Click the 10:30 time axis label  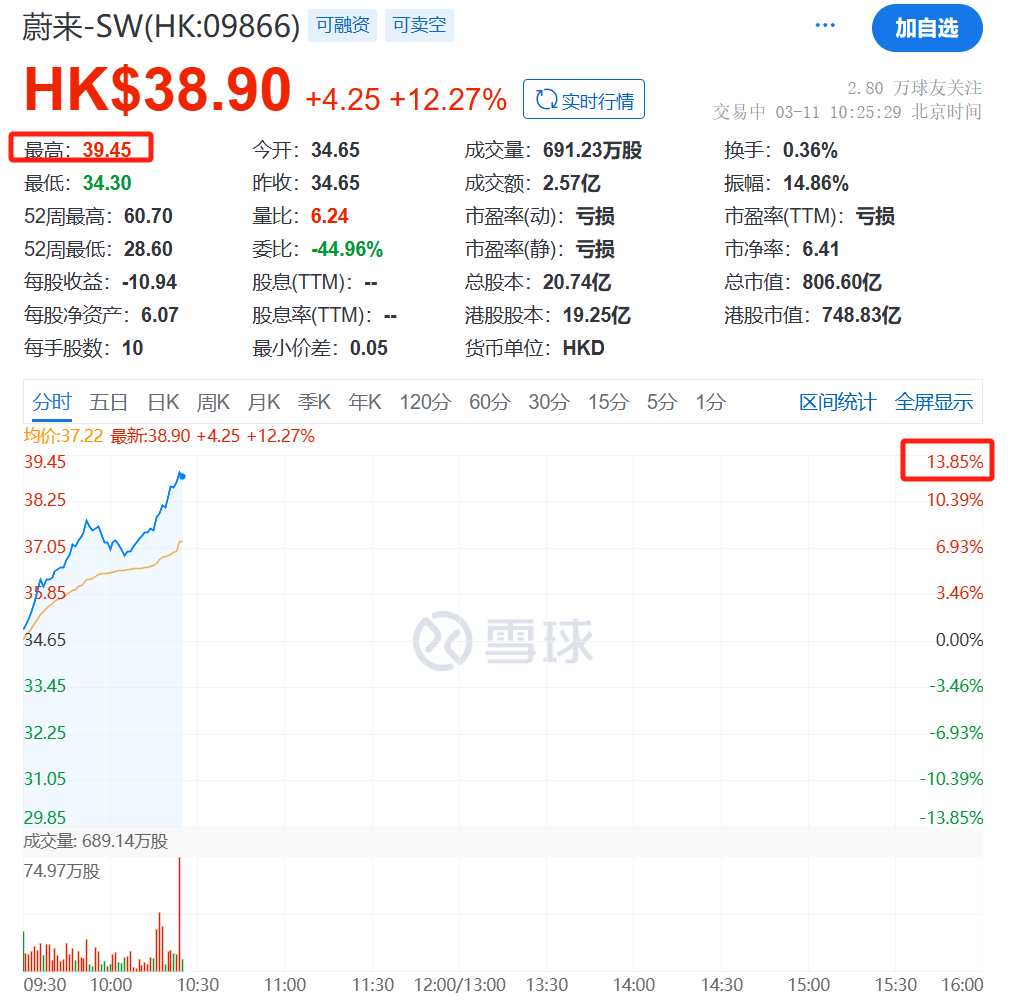(x=198, y=984)
